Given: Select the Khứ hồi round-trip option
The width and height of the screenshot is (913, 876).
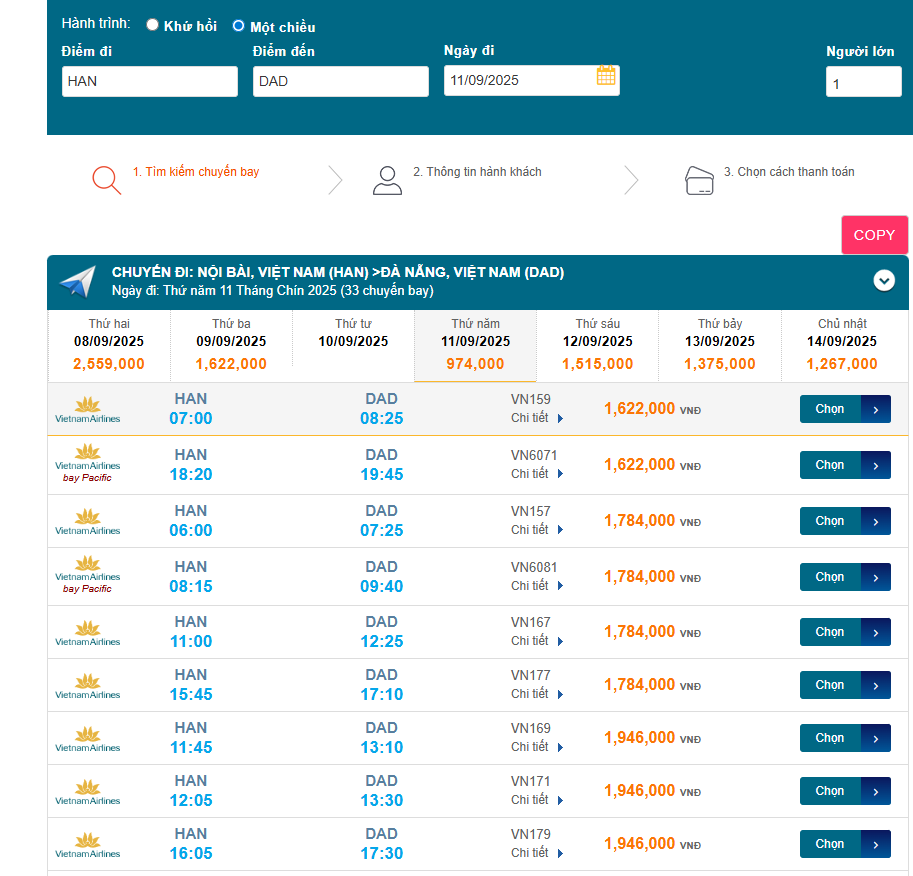Looking at the screenshot, I should pyautogui.click(x=153, y=25).
